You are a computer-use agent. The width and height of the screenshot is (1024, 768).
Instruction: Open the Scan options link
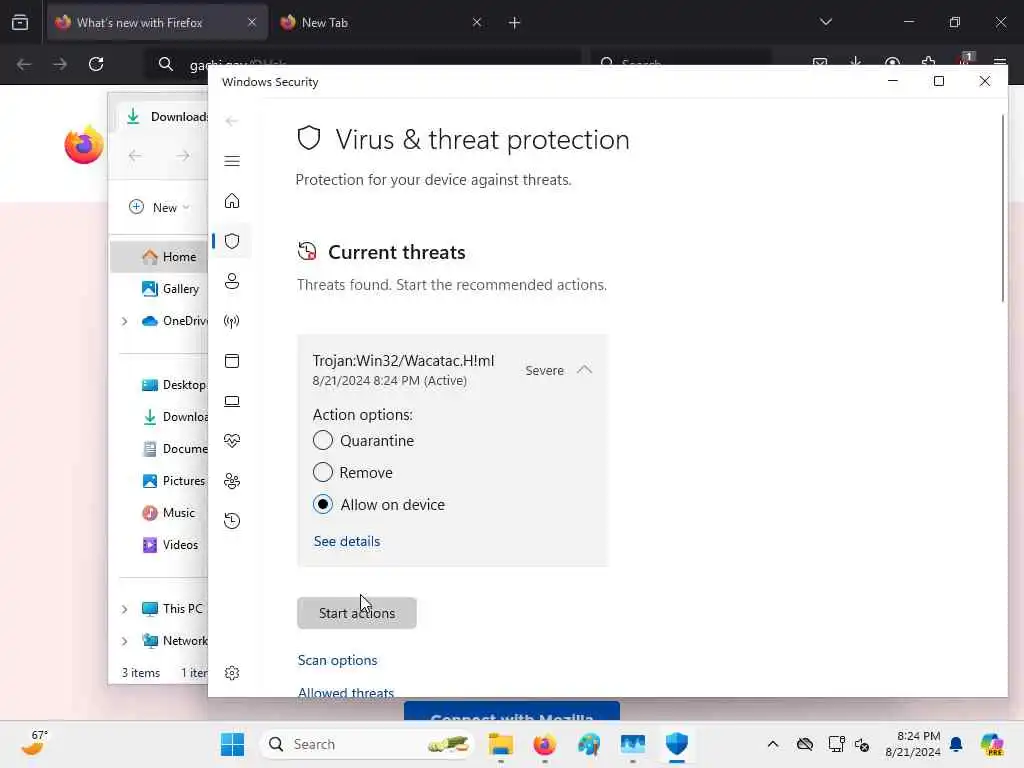[x=338, y=660]
